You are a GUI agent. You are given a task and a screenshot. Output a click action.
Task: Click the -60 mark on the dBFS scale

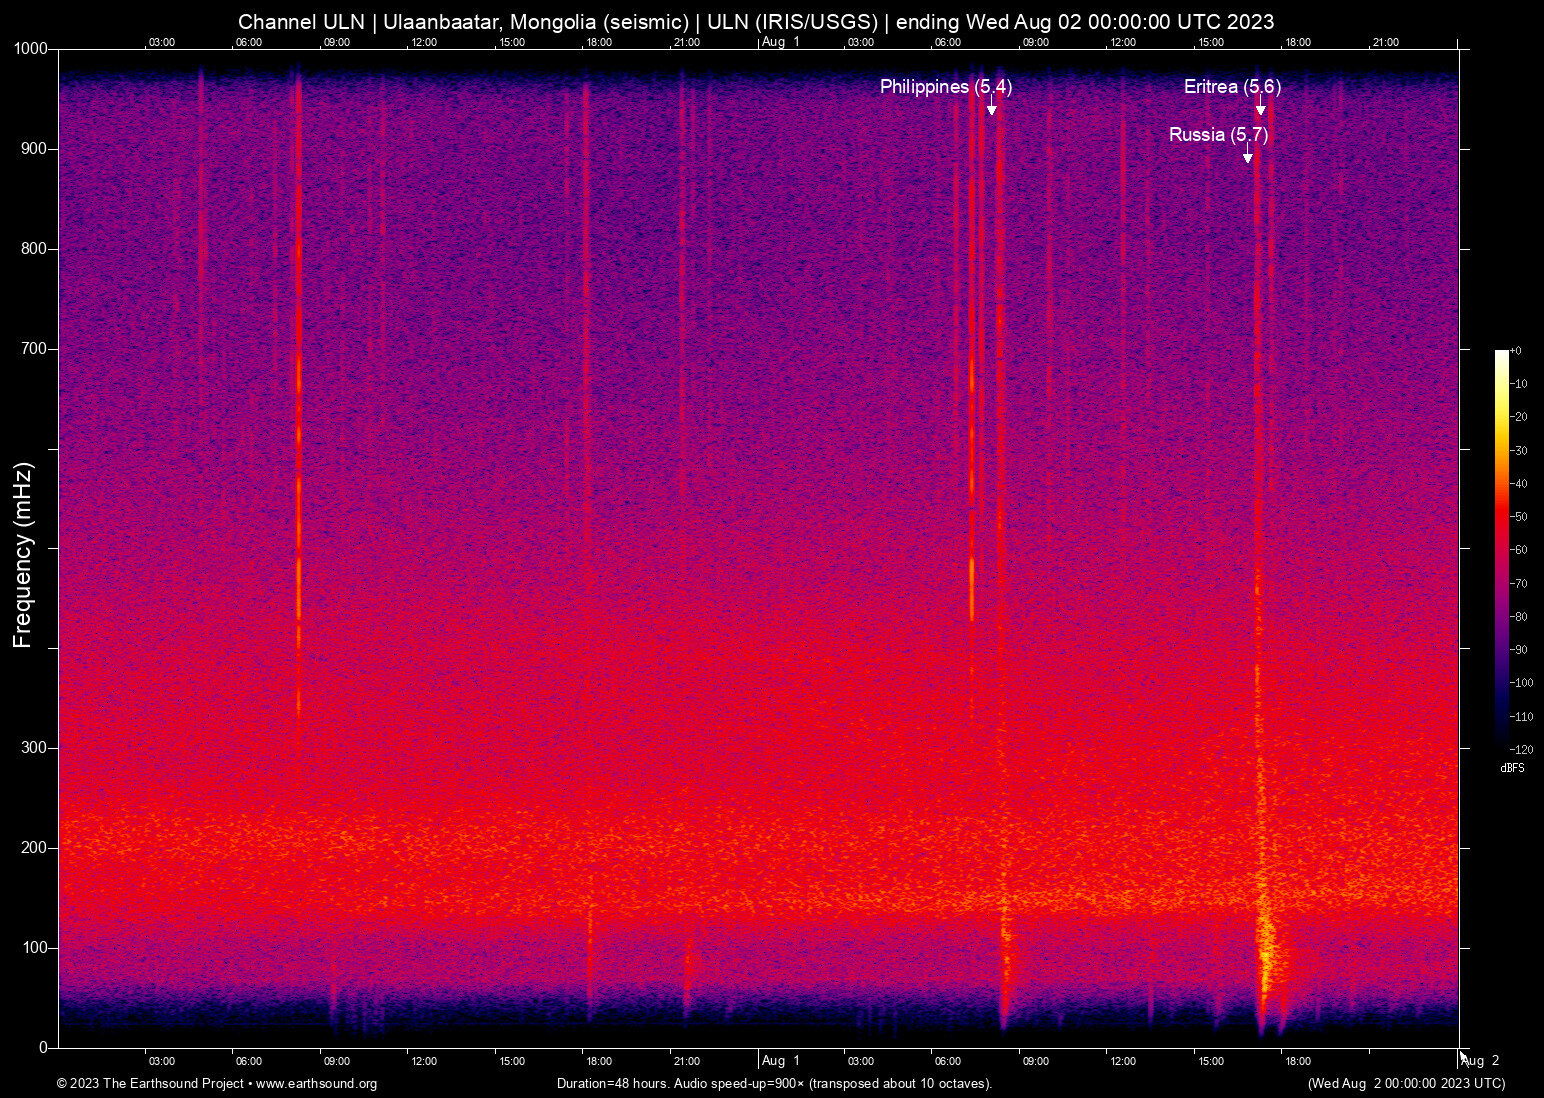(x=1518, y=549)
